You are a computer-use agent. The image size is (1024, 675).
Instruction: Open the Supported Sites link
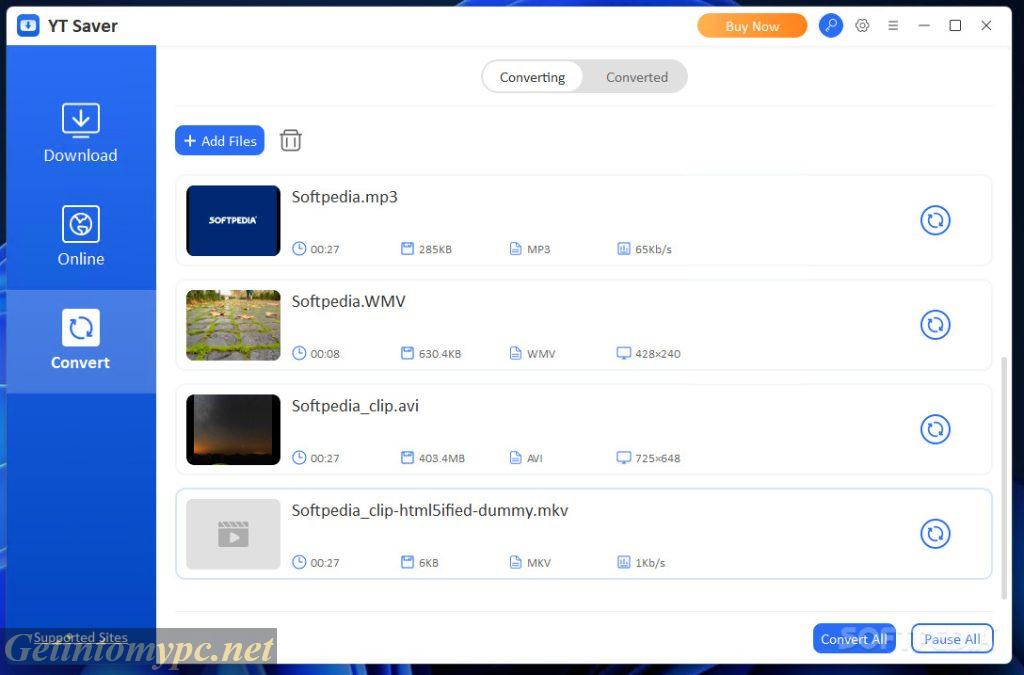(x=80, y=637)
